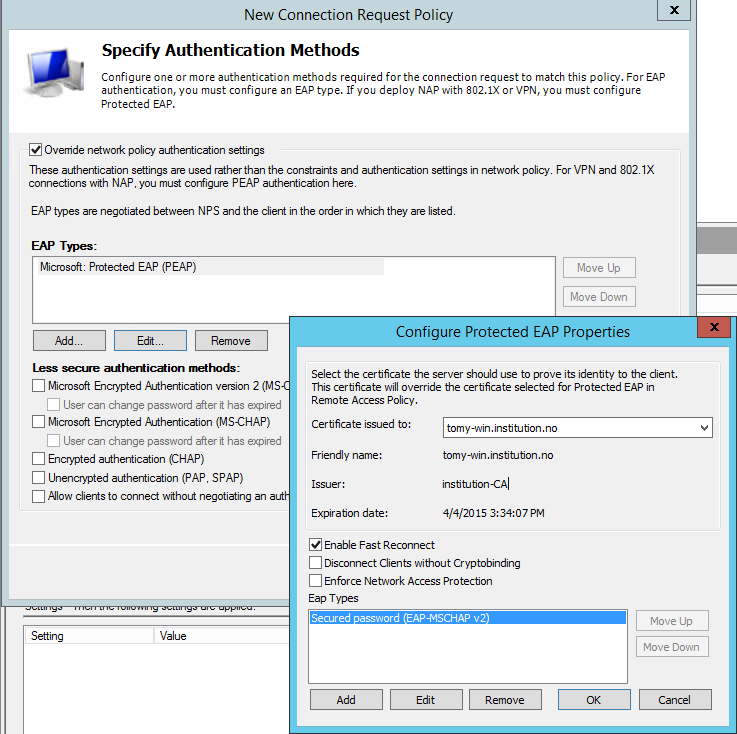Check Microsoft Encrypted Authentication (MS-CHAP) option
The height and width of the screenshot is (734, 737).
tap(39, 422)
